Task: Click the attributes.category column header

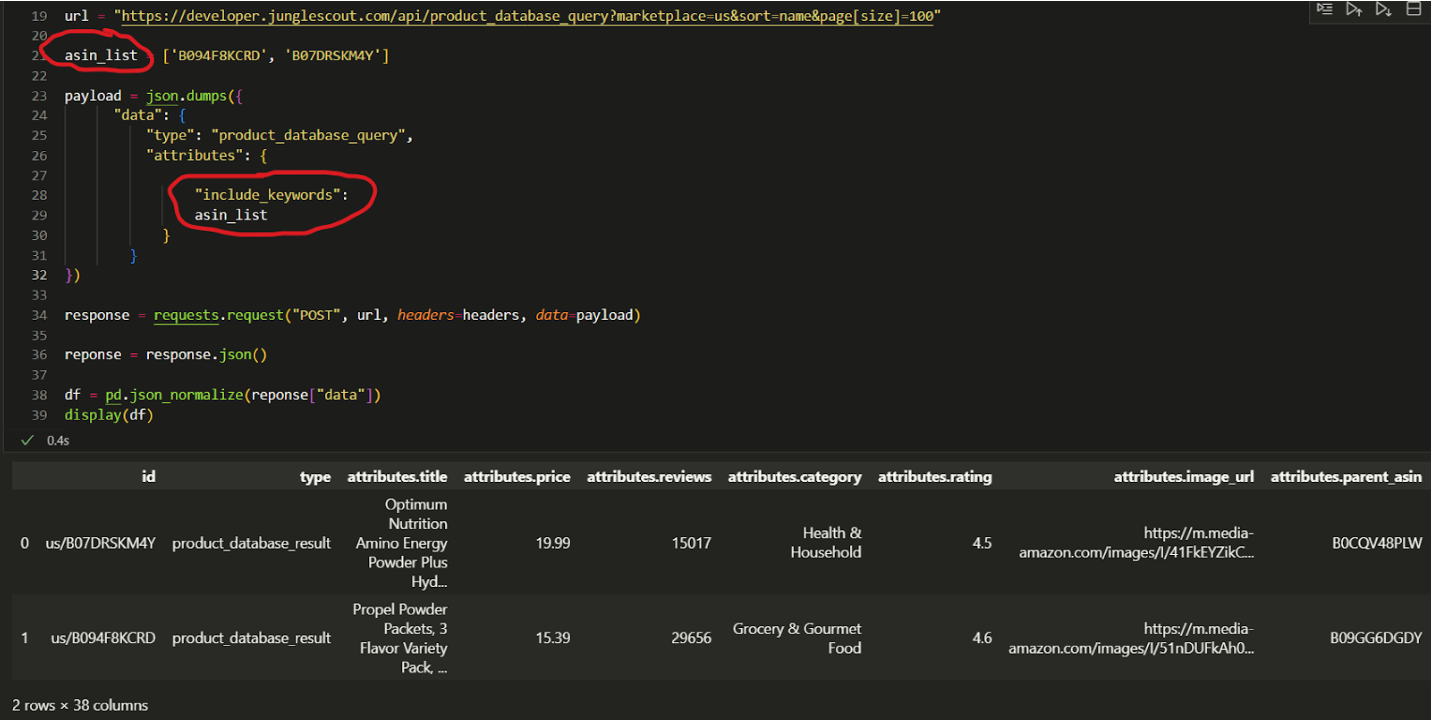Action: 795,477
